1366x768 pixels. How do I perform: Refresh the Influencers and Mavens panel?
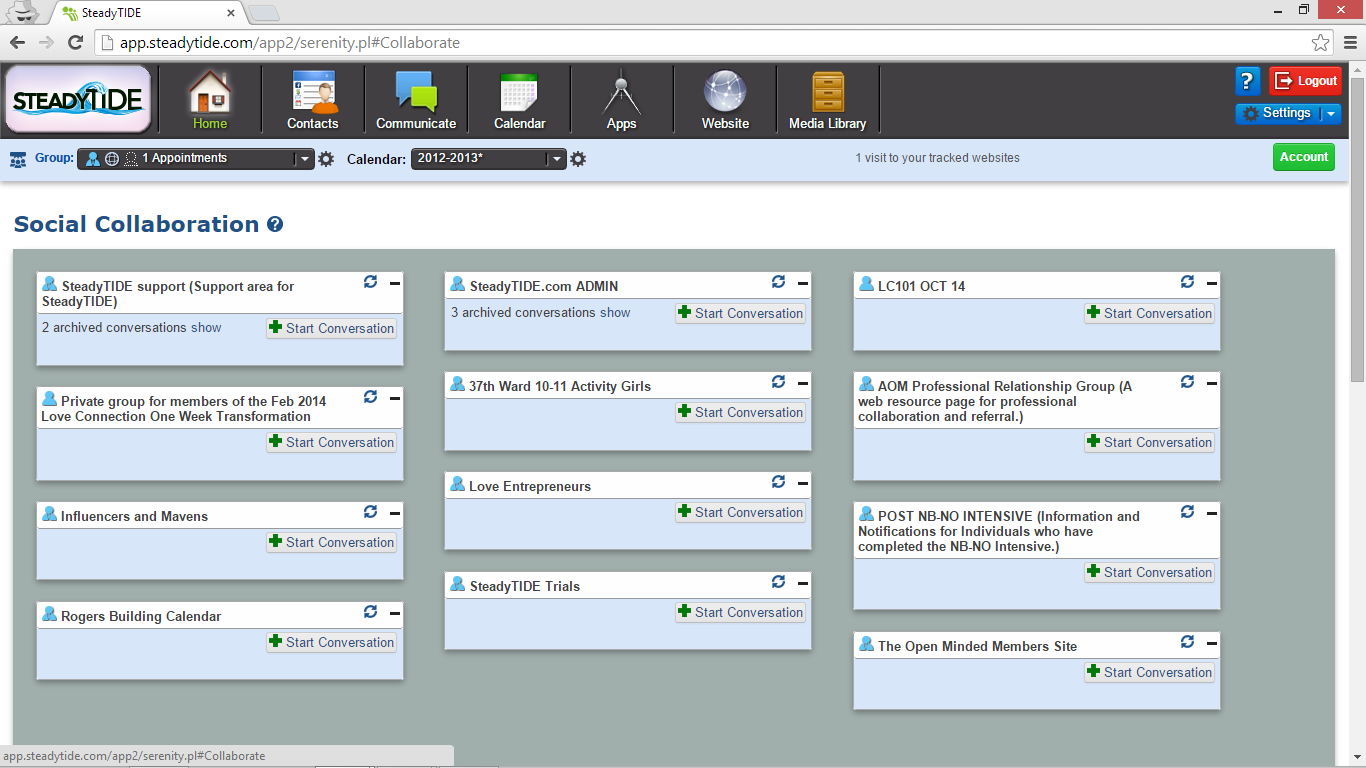tap(370, 512)
